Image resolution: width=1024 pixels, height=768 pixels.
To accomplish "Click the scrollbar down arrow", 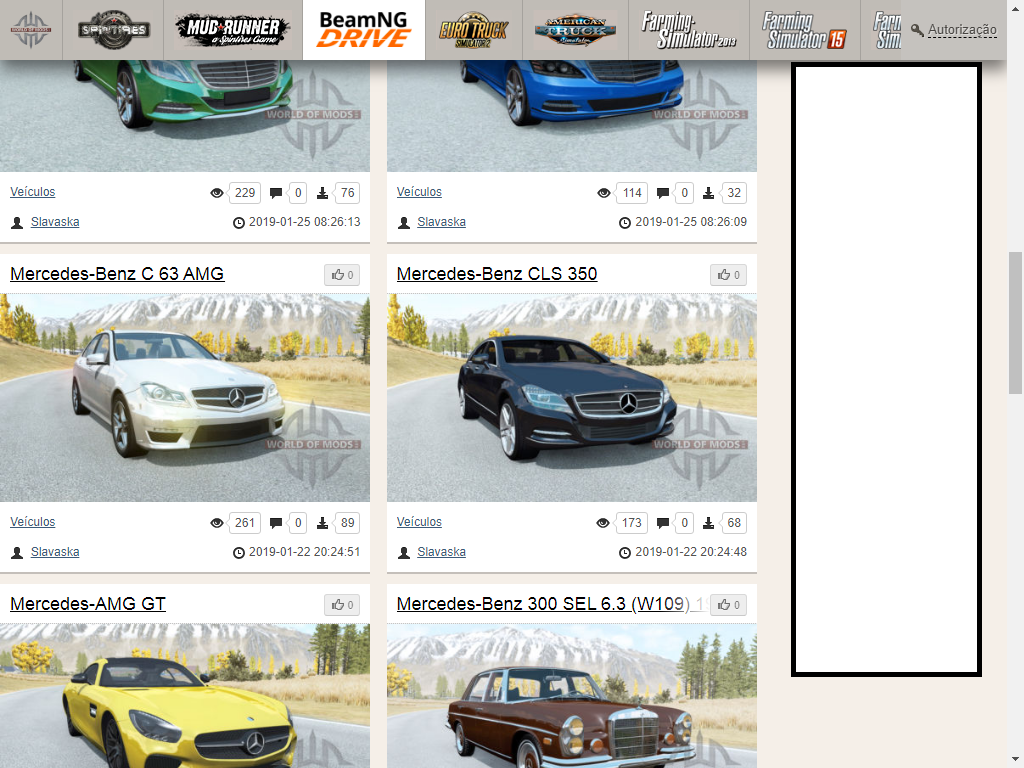I will [x=1016, y=760].
